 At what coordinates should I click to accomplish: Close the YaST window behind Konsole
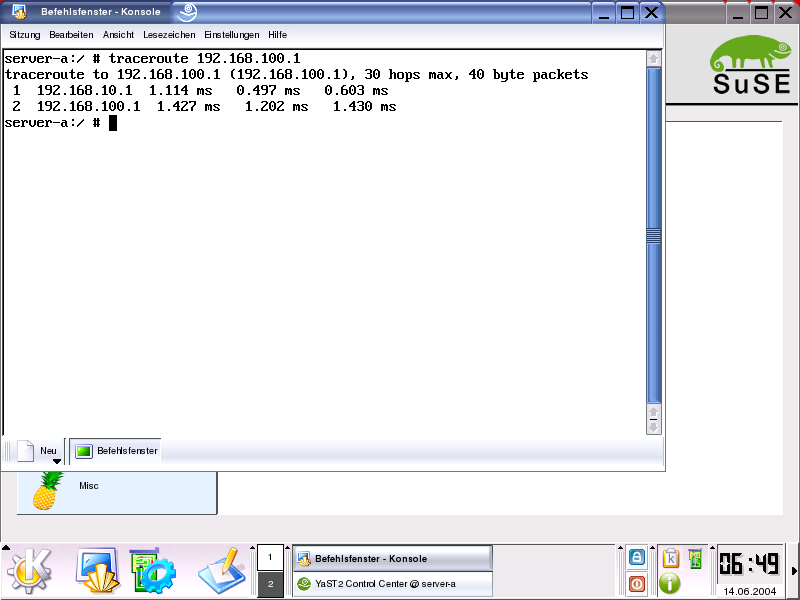[786, 12]
